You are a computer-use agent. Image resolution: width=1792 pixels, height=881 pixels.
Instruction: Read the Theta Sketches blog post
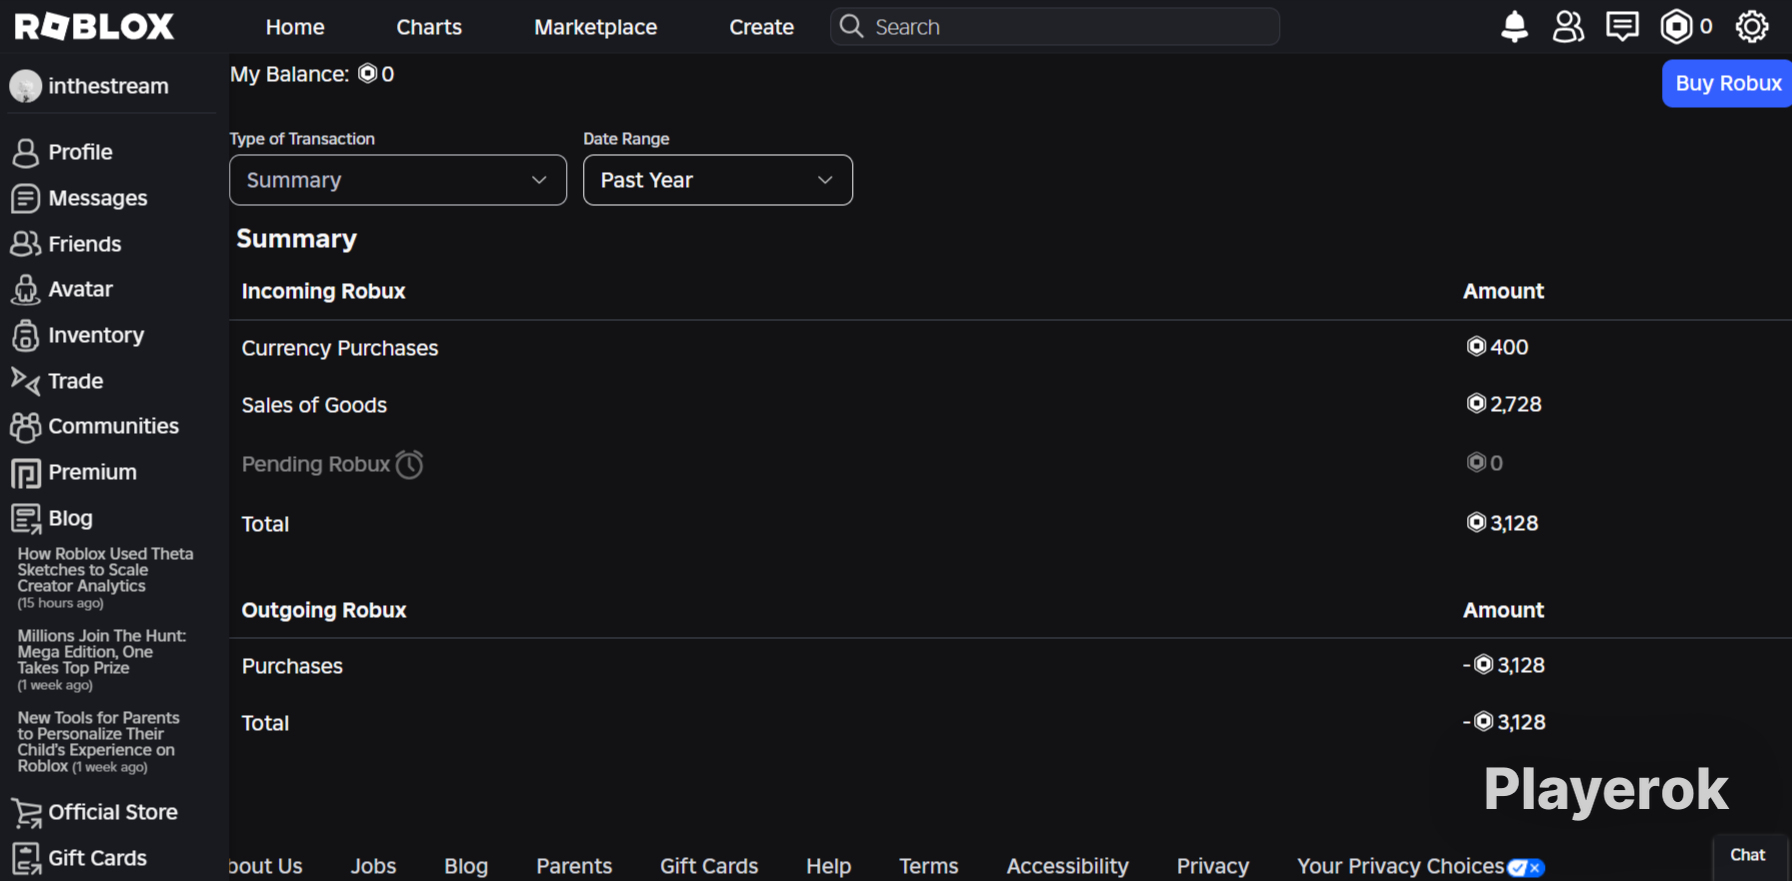click(x=105, y=578)
